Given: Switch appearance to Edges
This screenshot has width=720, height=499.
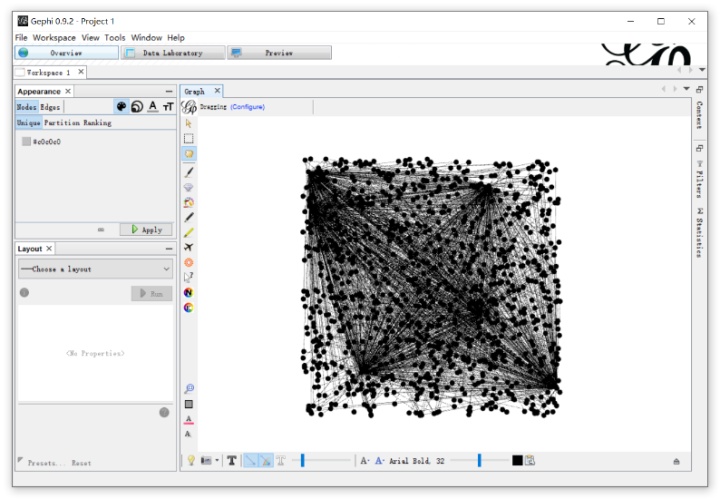Looking at the screenshot, I should click(50, 107).
